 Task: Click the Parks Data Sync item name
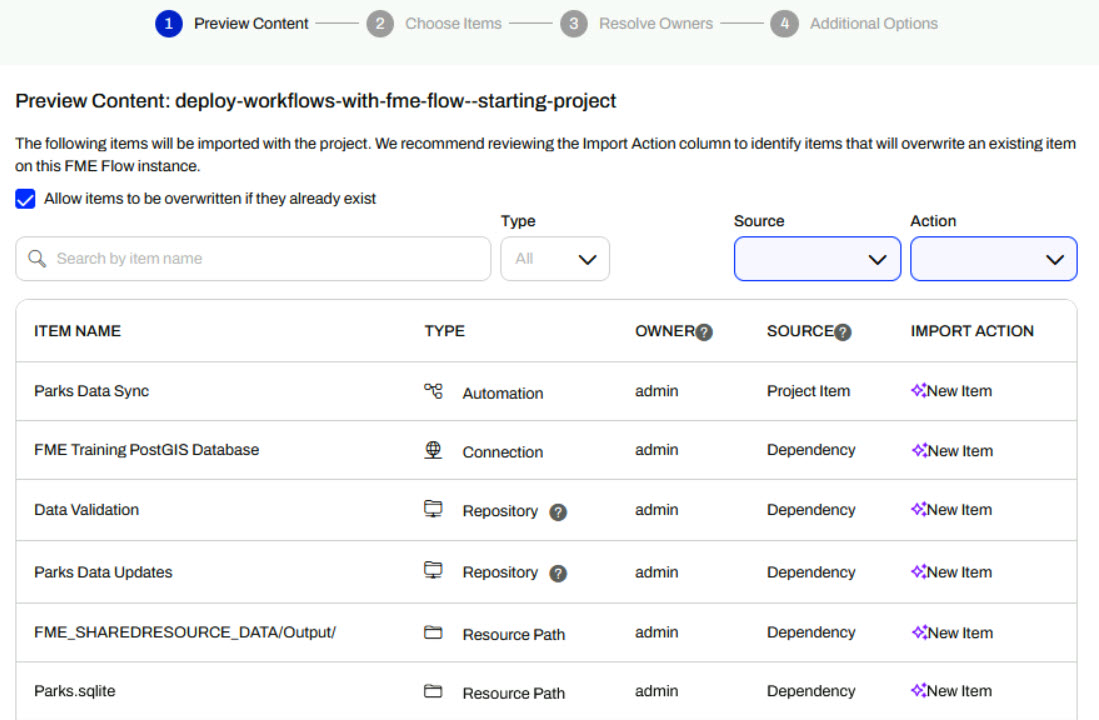(x=91, y=391)
